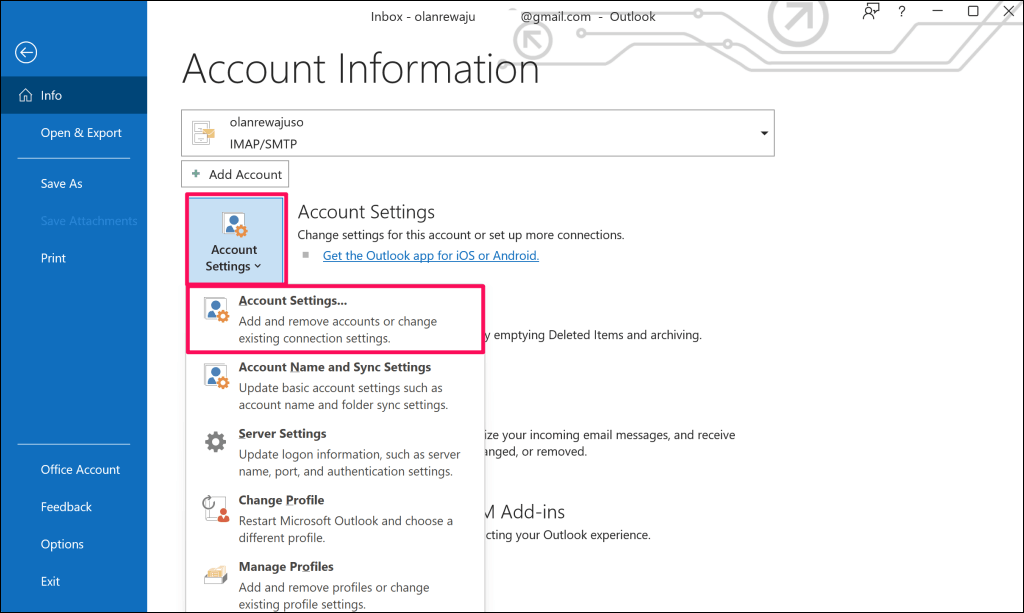Open the help question mark icon
The width and height of the screenshot is (1024, 613).
click(901, 12)
